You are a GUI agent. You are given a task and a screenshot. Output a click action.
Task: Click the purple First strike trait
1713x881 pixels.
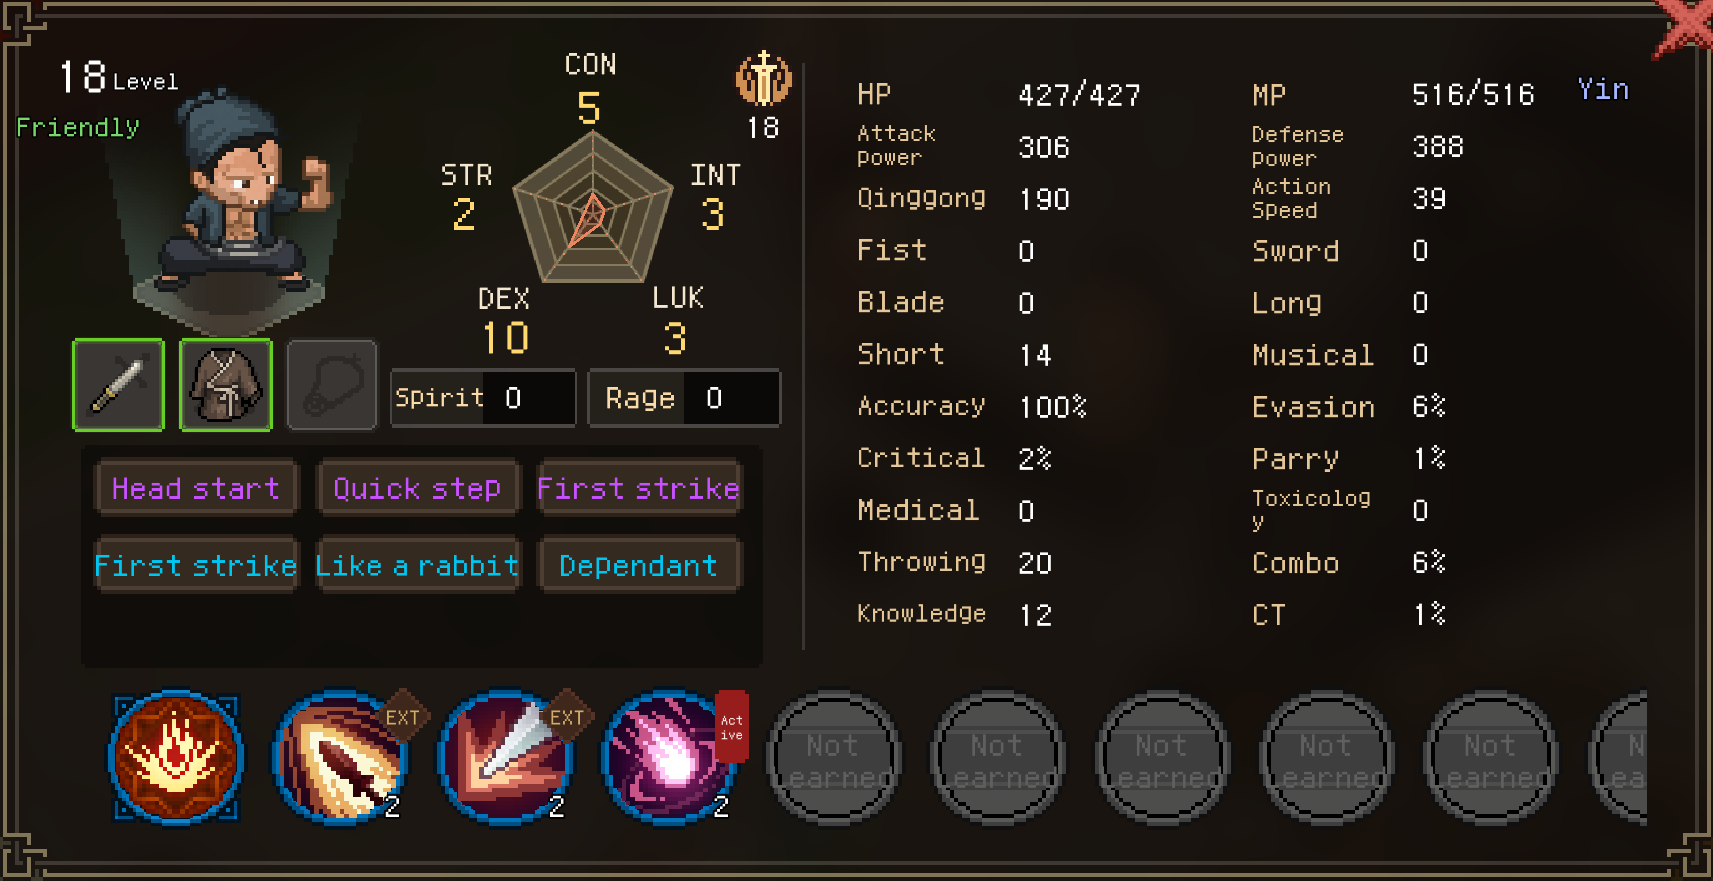pos(639,488)
